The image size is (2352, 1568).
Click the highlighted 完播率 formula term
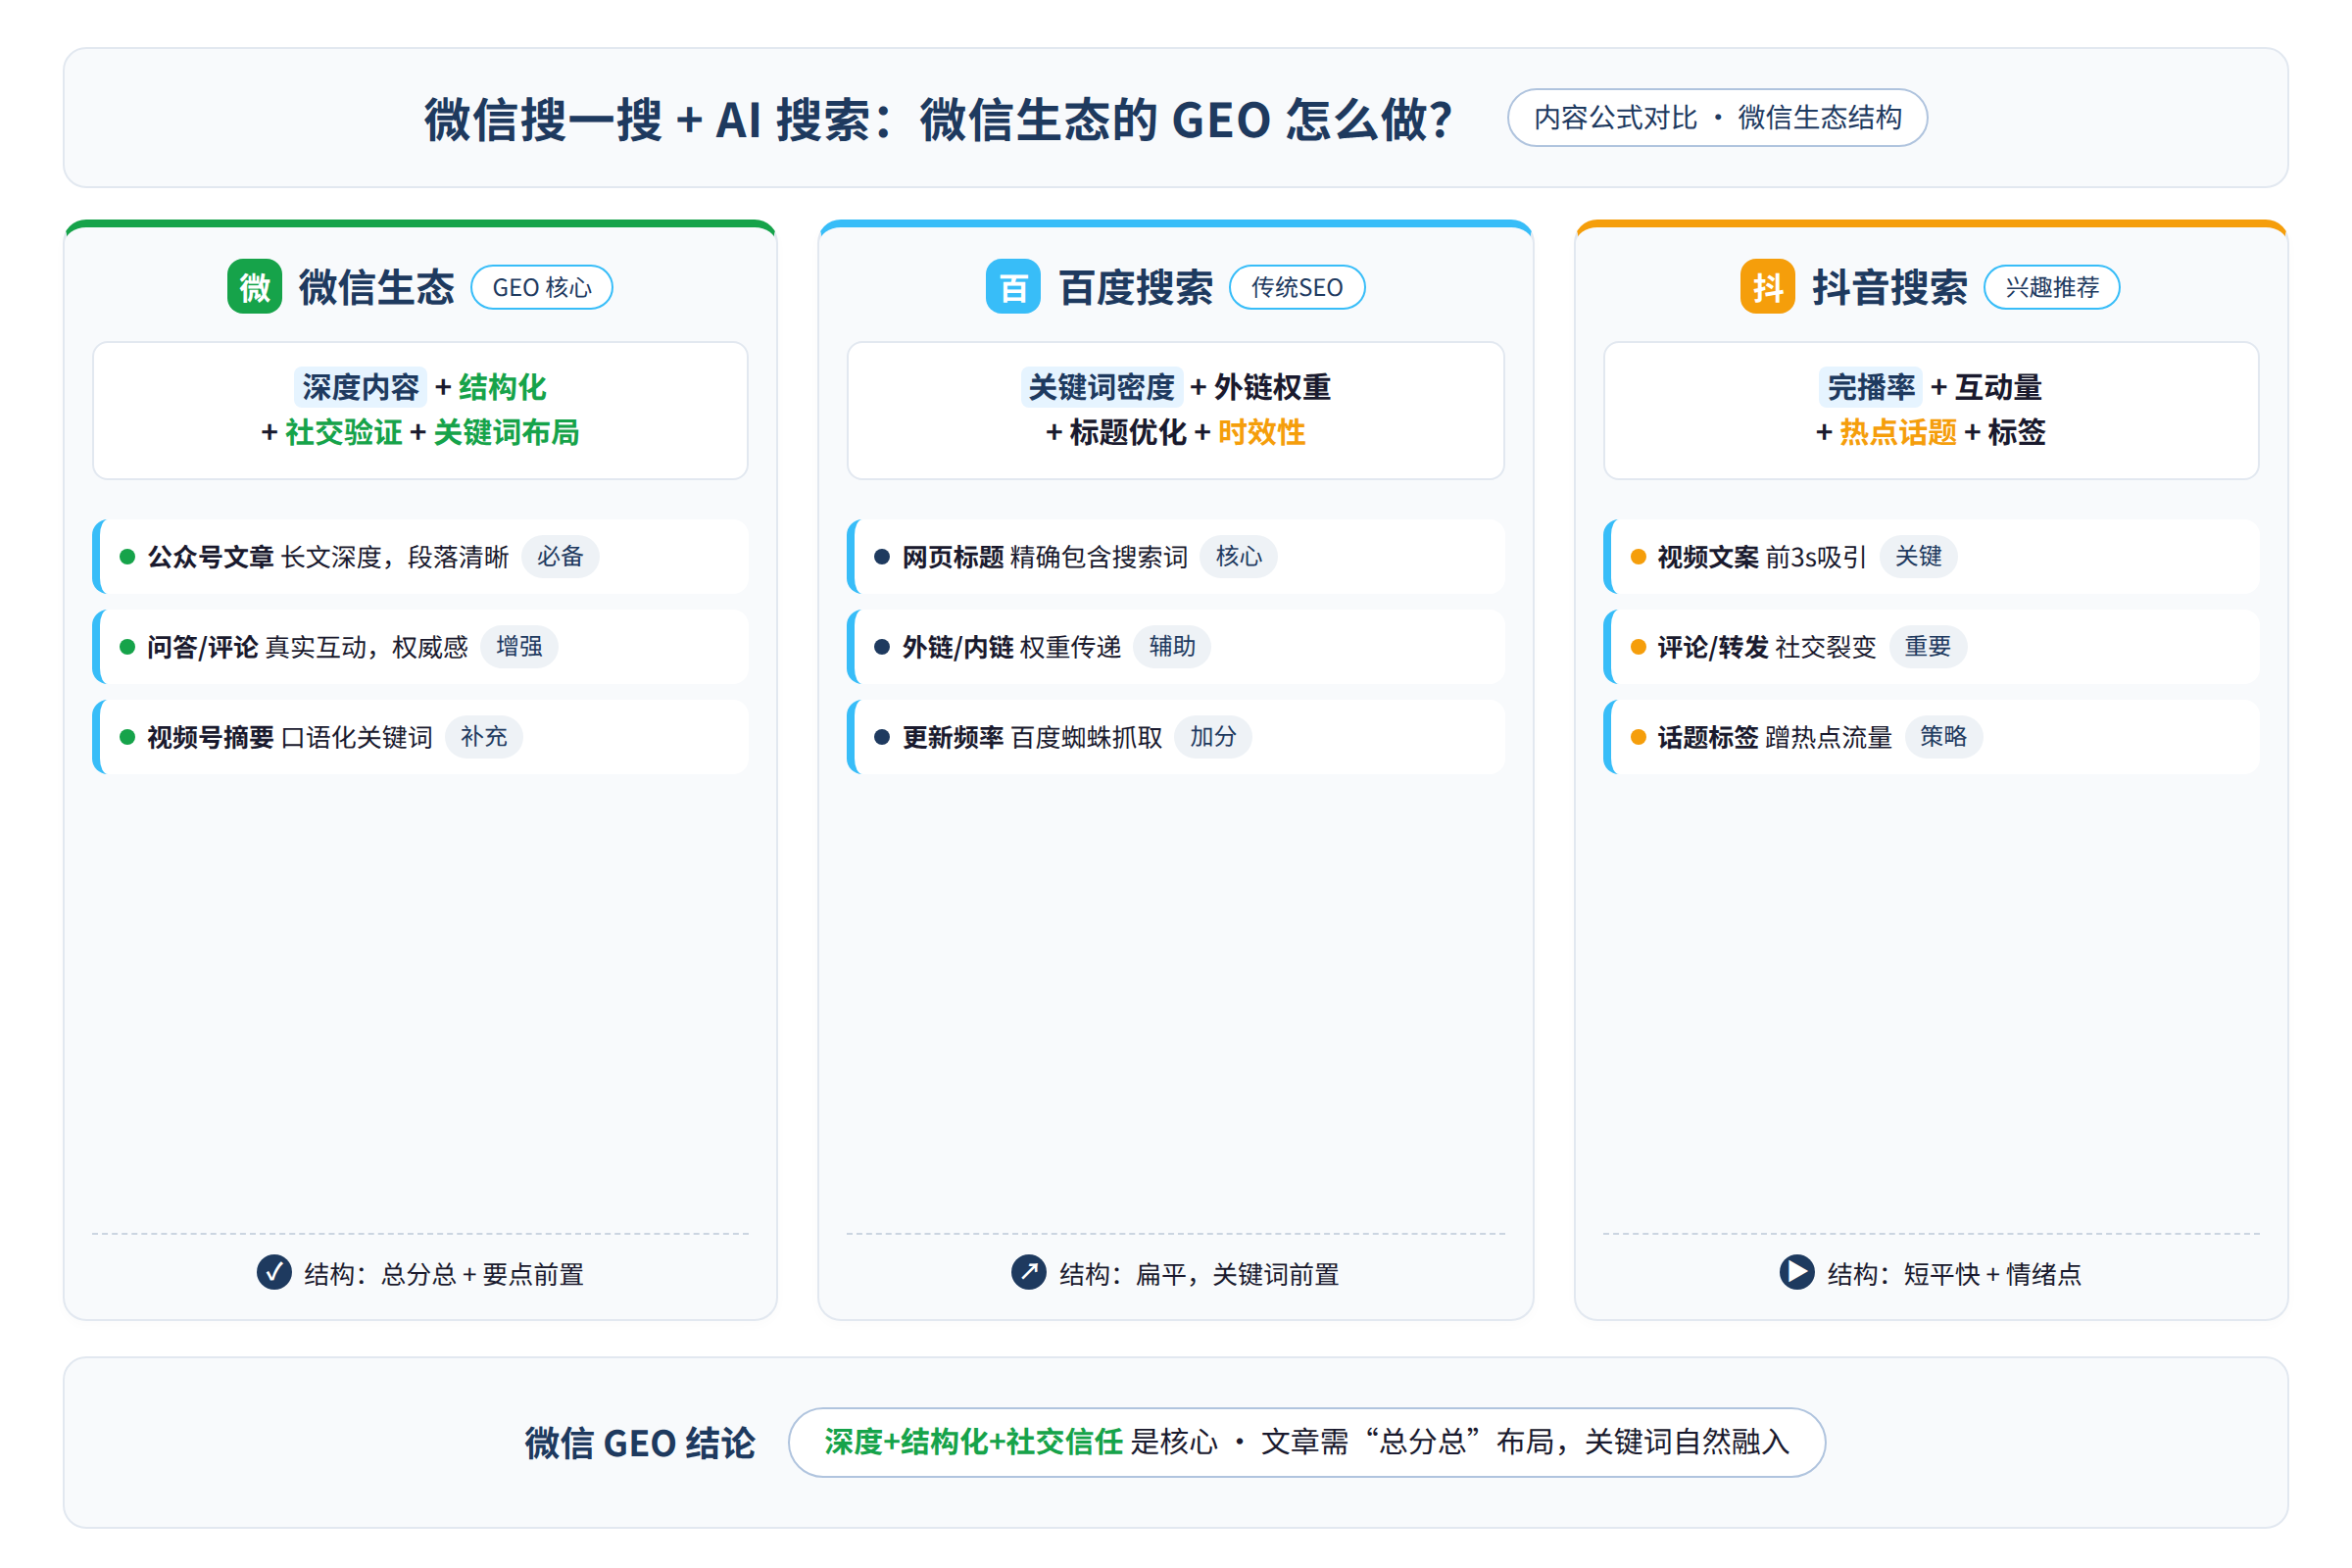tap(1870, 387)
